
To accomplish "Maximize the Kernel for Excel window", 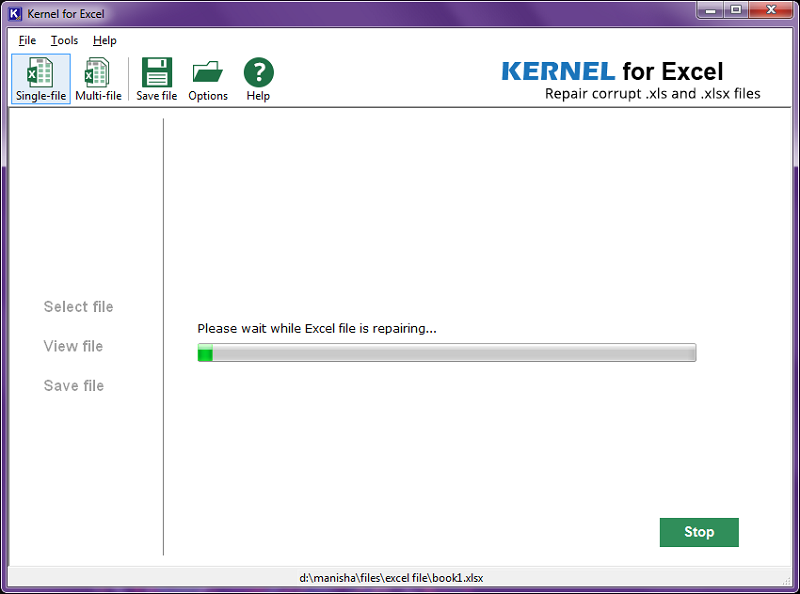I will pos(736,10).
